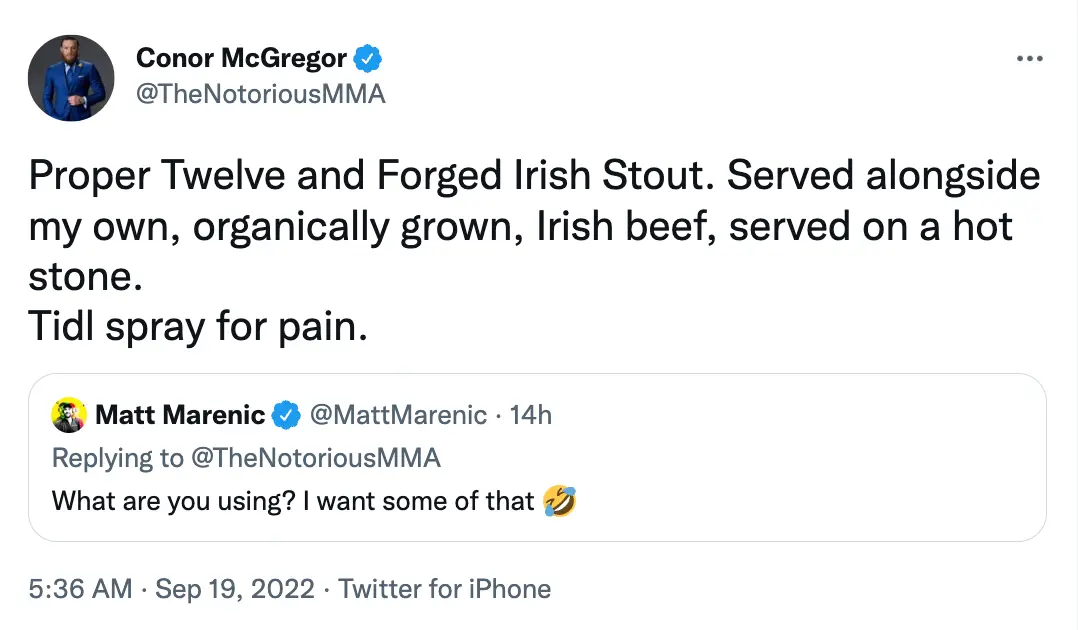Select Matt Marenic's display name
The image size is (1078, 630).
(180, 414)
